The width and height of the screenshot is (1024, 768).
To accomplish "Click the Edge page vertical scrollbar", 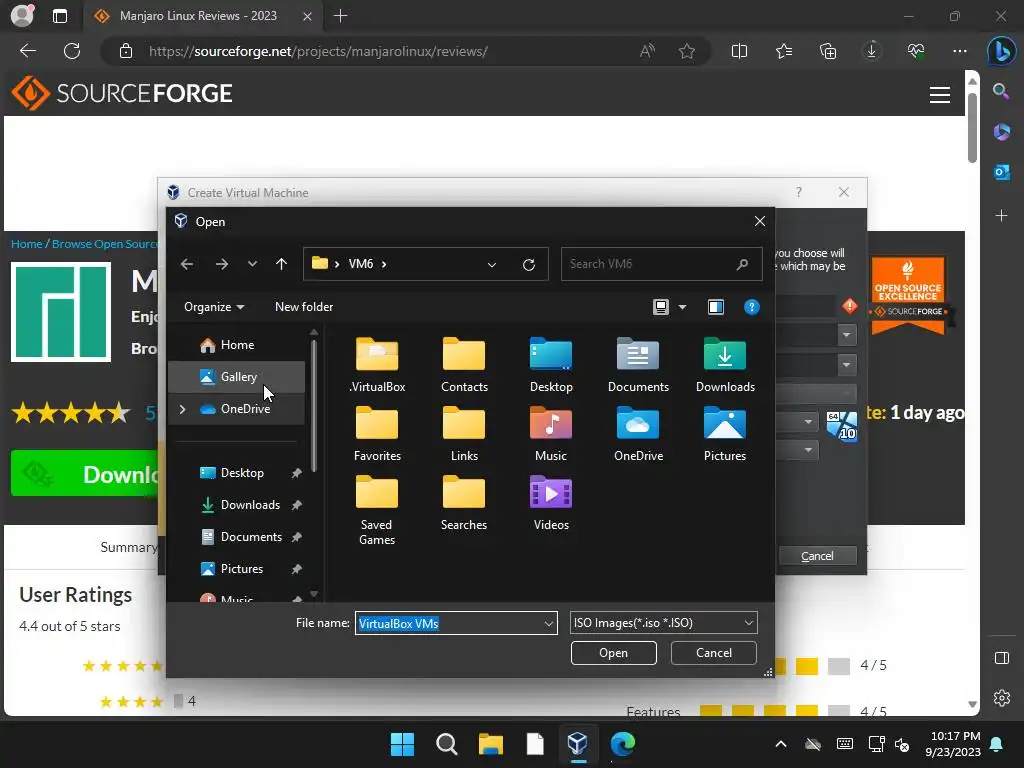I will [972, 127].
